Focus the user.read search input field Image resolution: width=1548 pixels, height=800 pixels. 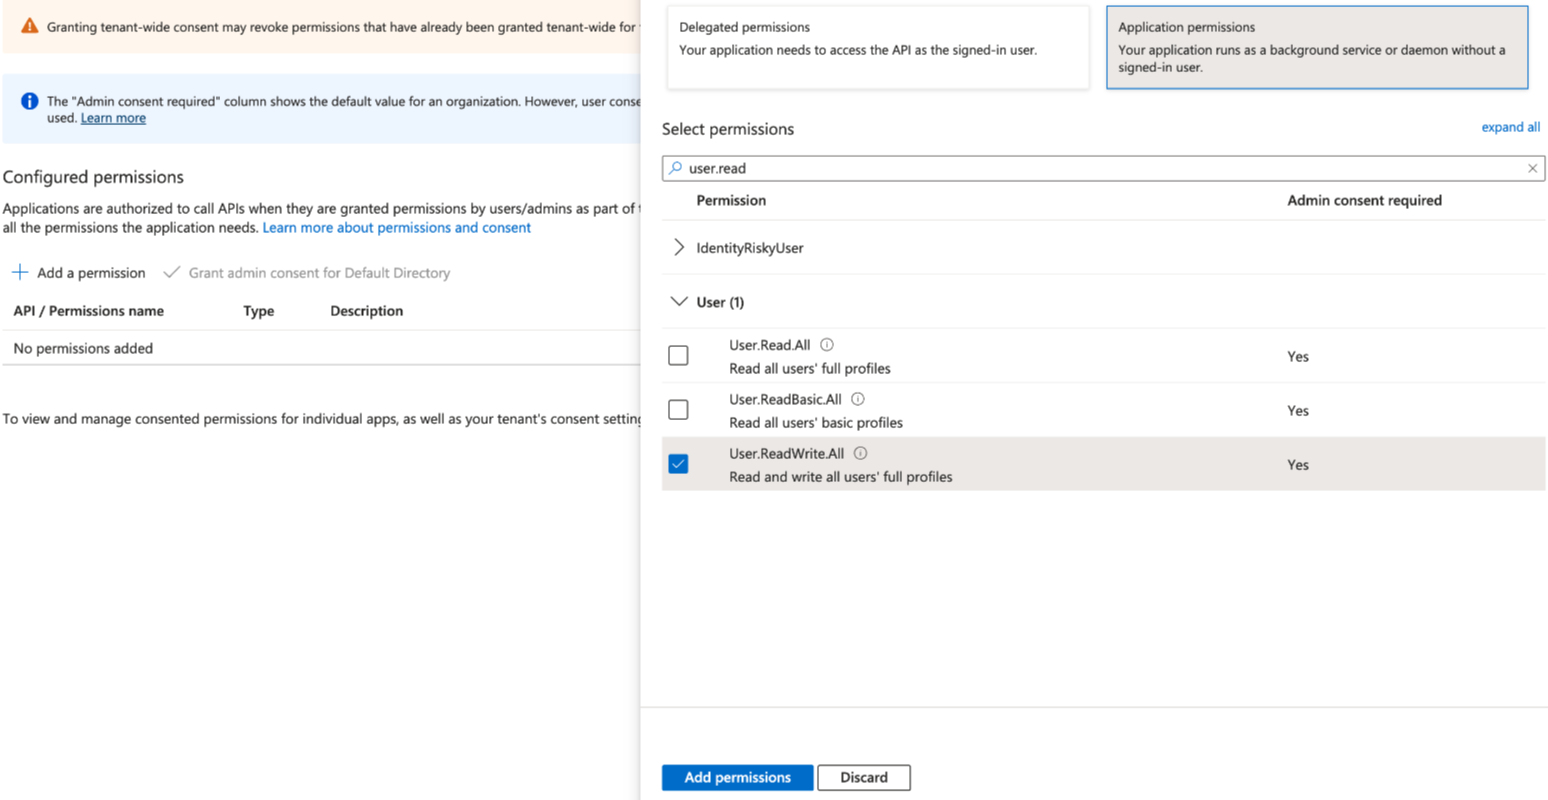point(1100,169)
